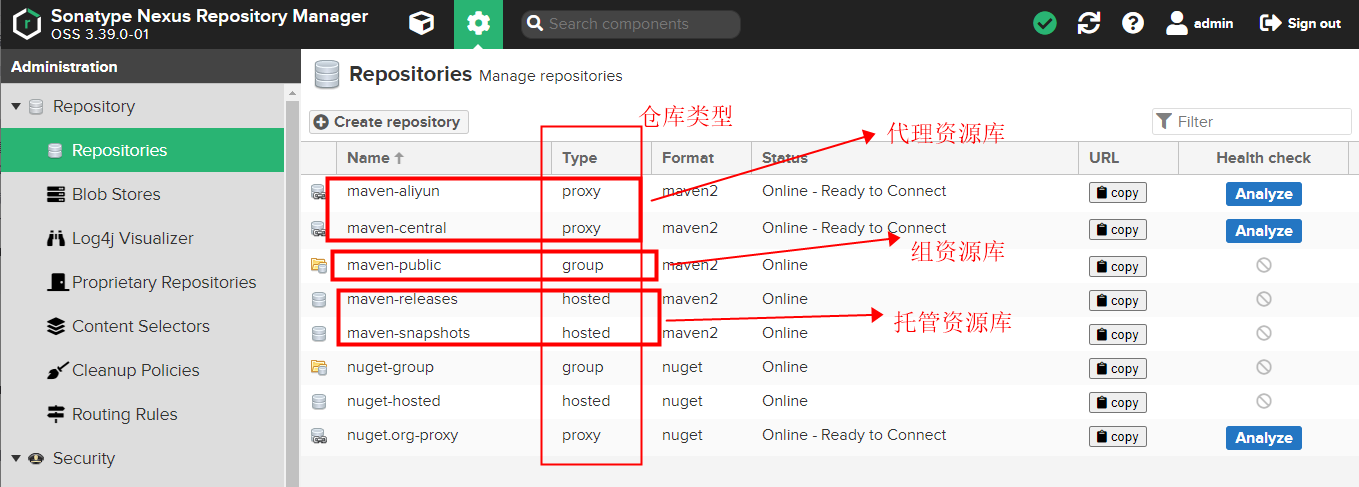Viewport: 1359px width, 487px height.
Task: Click group folder icon beside maven-public
Action: coord(319,265)
